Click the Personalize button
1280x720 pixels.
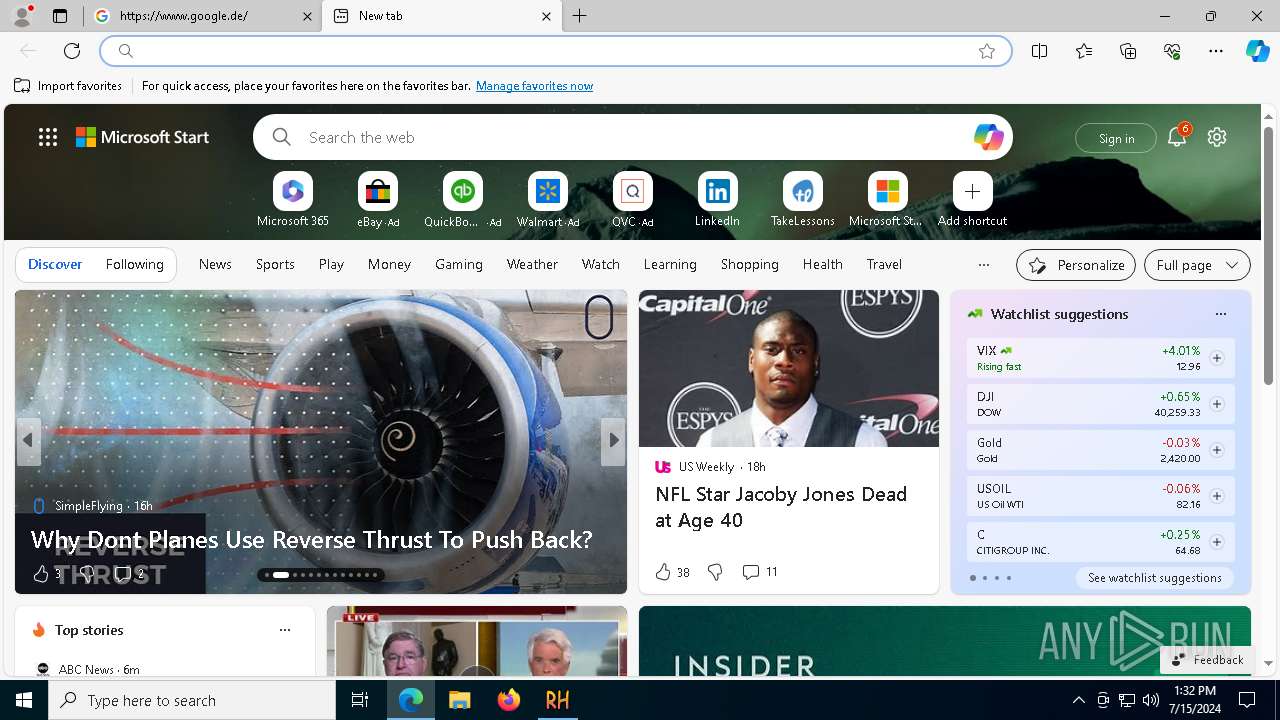click(x=1076, y=265)
